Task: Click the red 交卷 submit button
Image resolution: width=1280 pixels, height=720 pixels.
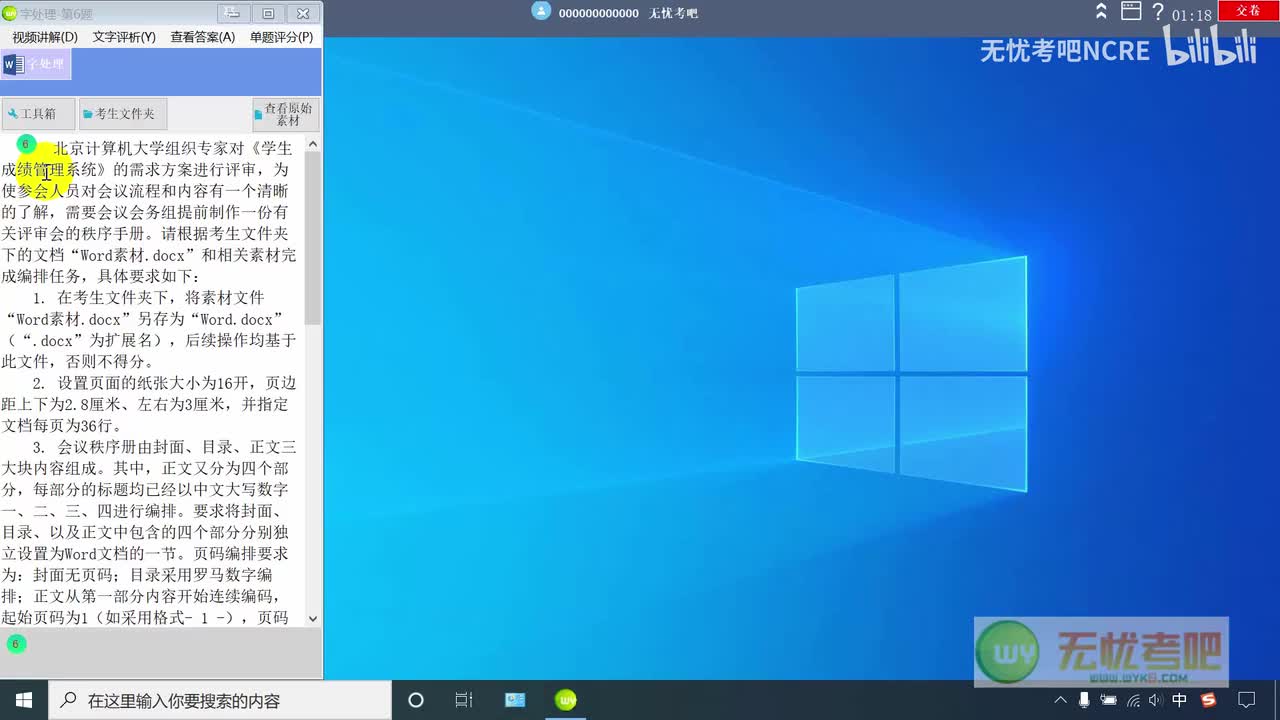Action: [1248, 10]
